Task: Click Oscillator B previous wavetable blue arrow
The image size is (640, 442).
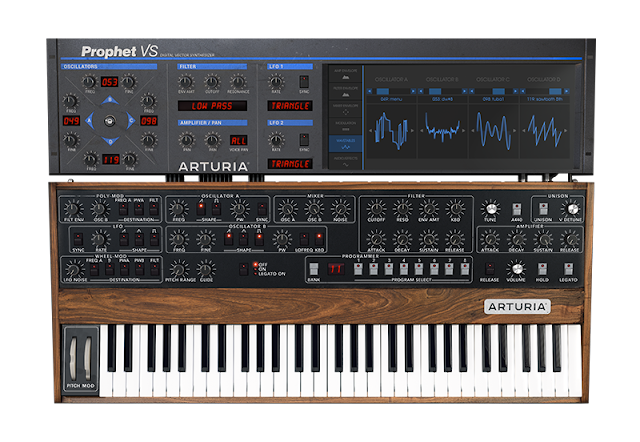Action: pos(421,91)
